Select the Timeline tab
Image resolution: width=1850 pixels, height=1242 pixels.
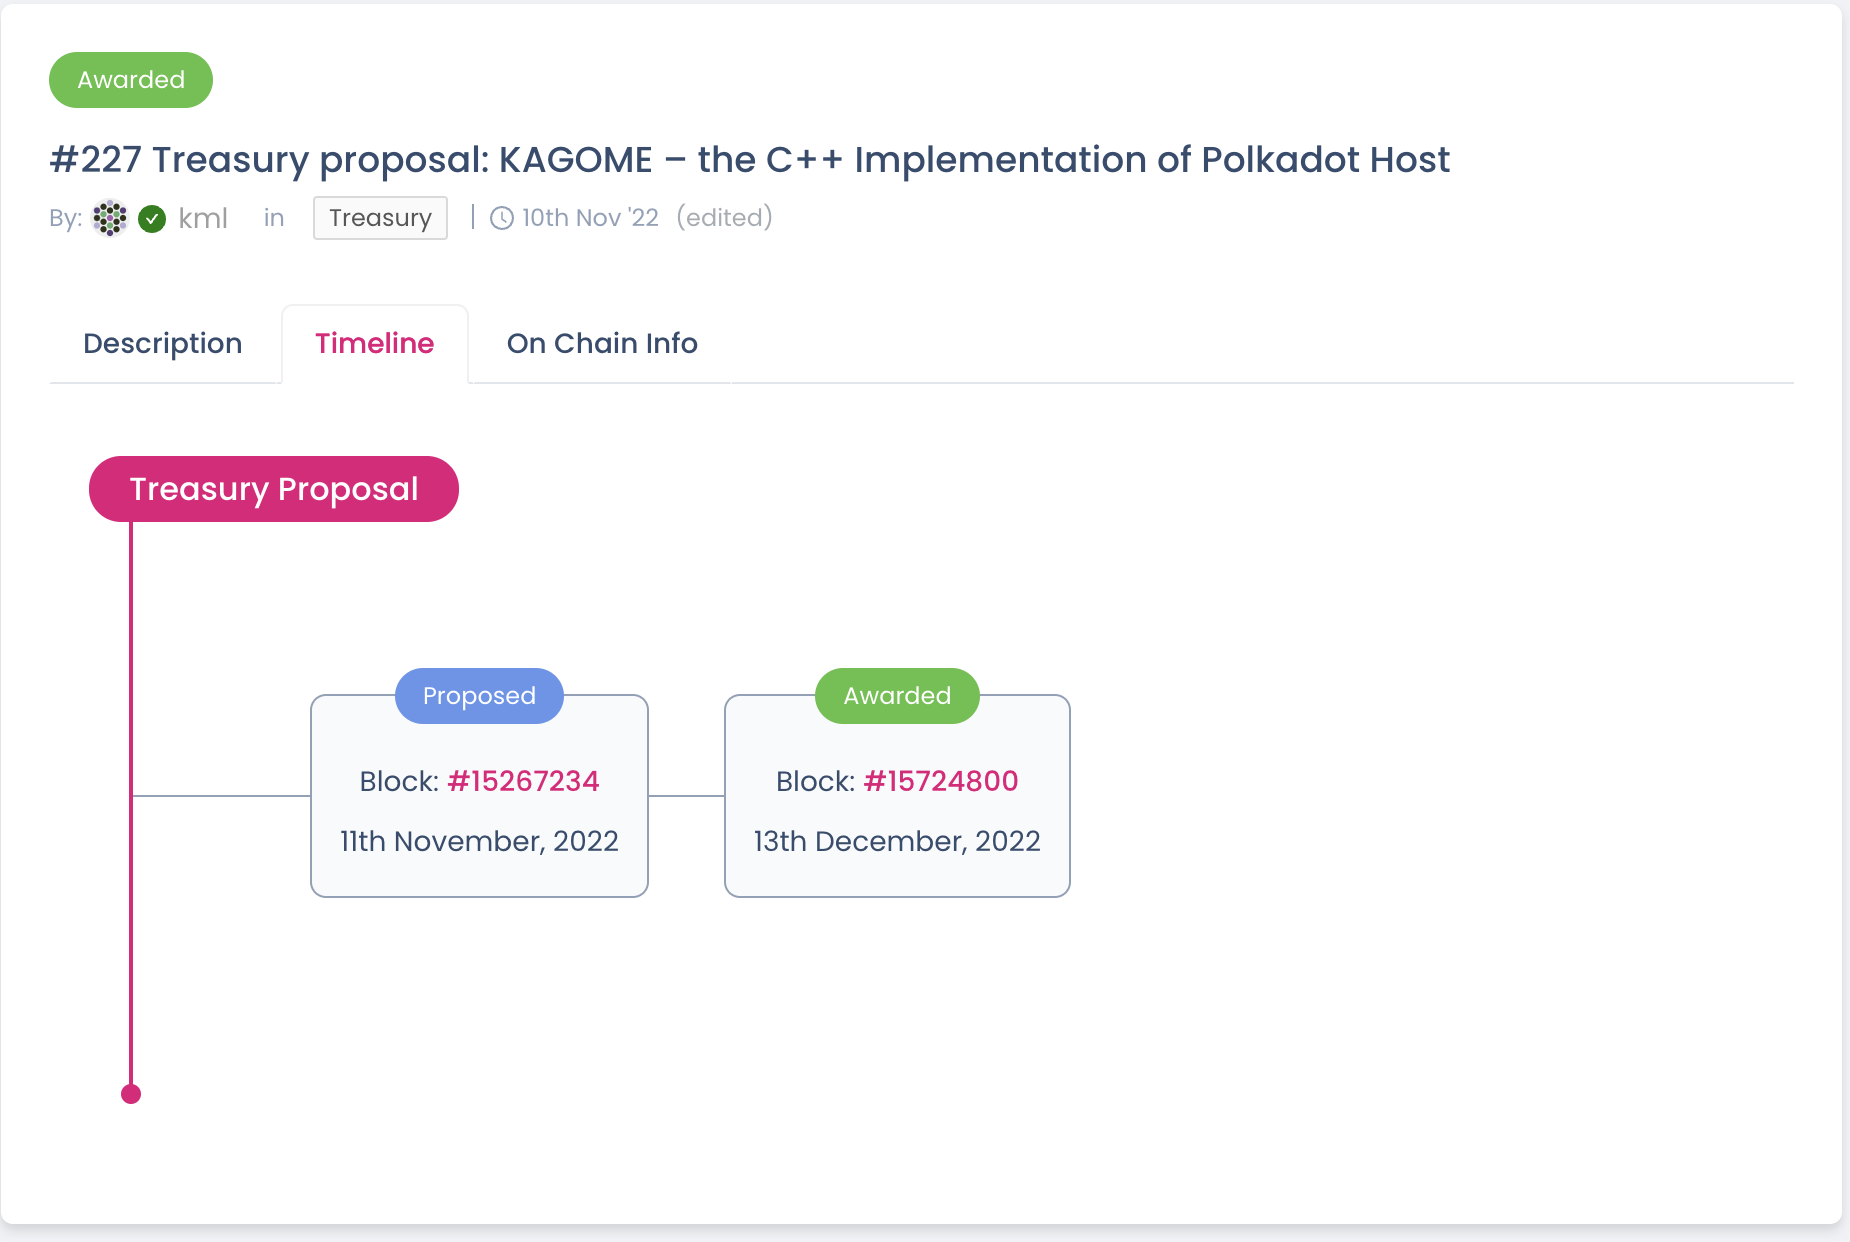(375, 343)
